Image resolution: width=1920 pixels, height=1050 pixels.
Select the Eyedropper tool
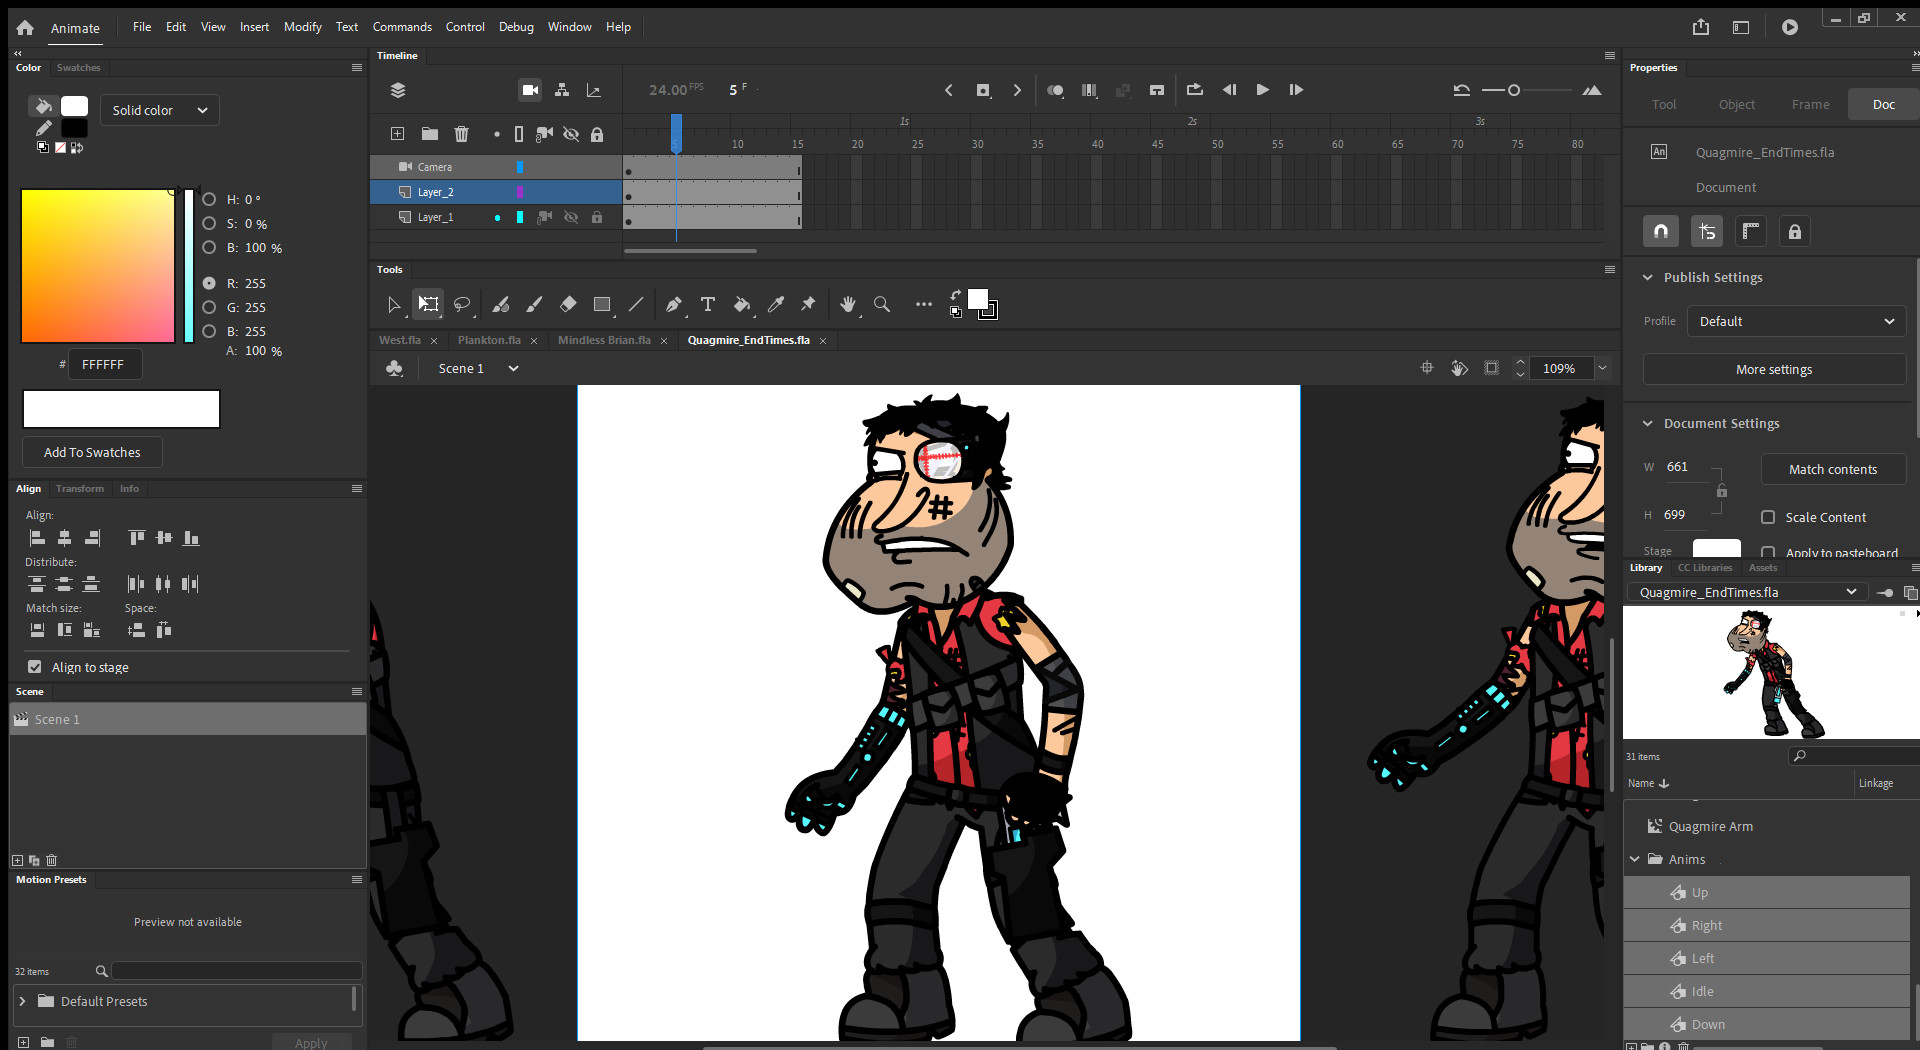(x=775, y=304)
